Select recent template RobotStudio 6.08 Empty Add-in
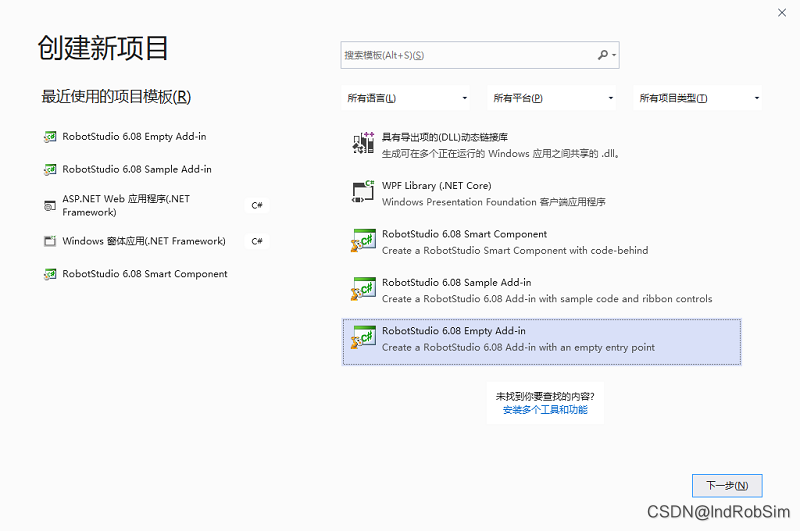 pyautogui.click(x=134, y=137)
